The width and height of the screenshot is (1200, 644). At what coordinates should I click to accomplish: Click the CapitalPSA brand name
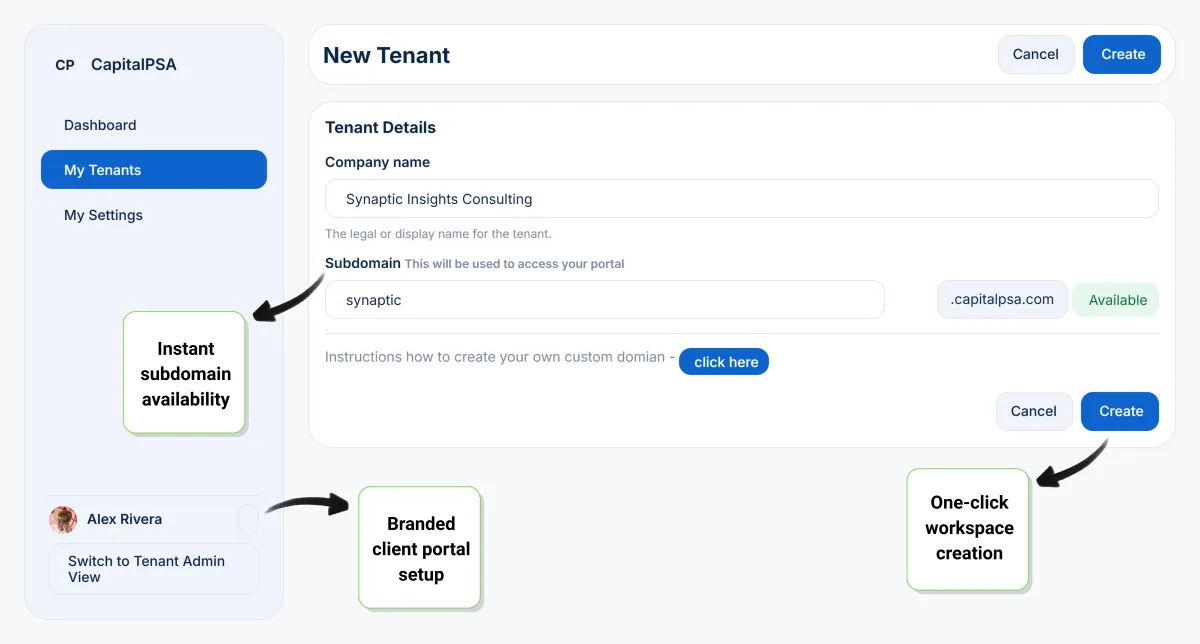(133, 65)
